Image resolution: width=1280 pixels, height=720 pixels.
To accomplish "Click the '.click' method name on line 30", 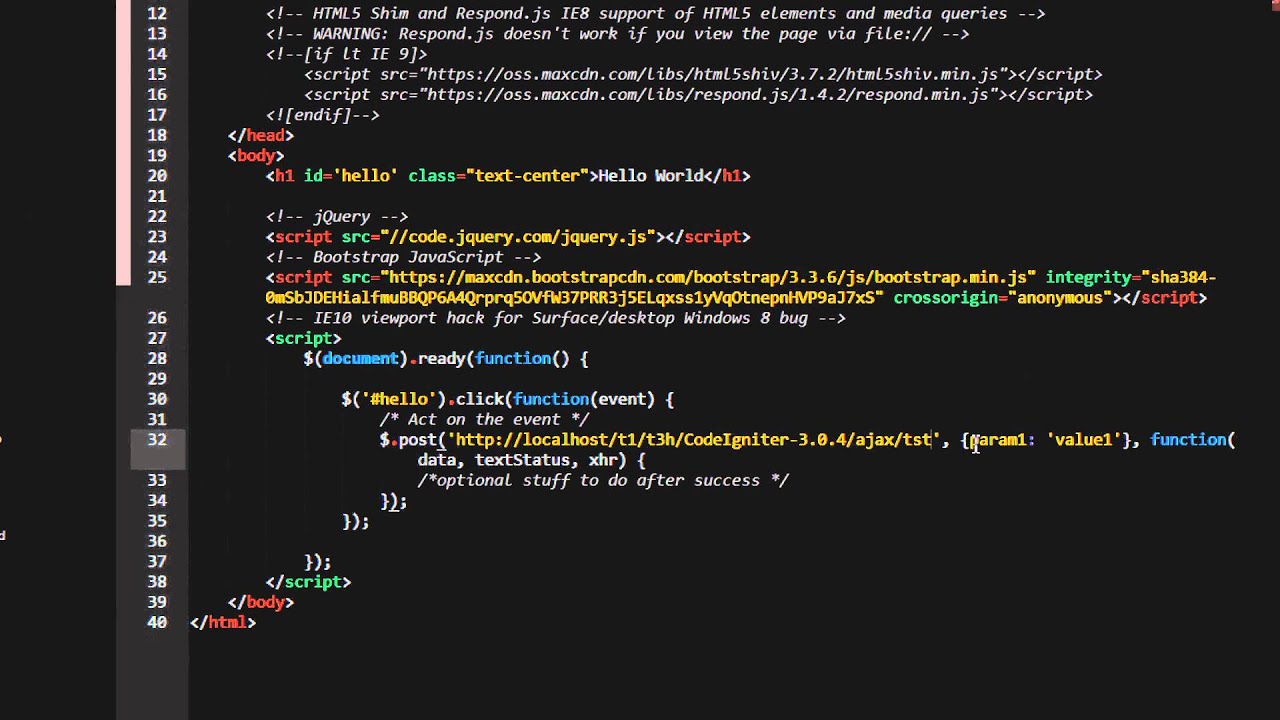I will [475, 399].
